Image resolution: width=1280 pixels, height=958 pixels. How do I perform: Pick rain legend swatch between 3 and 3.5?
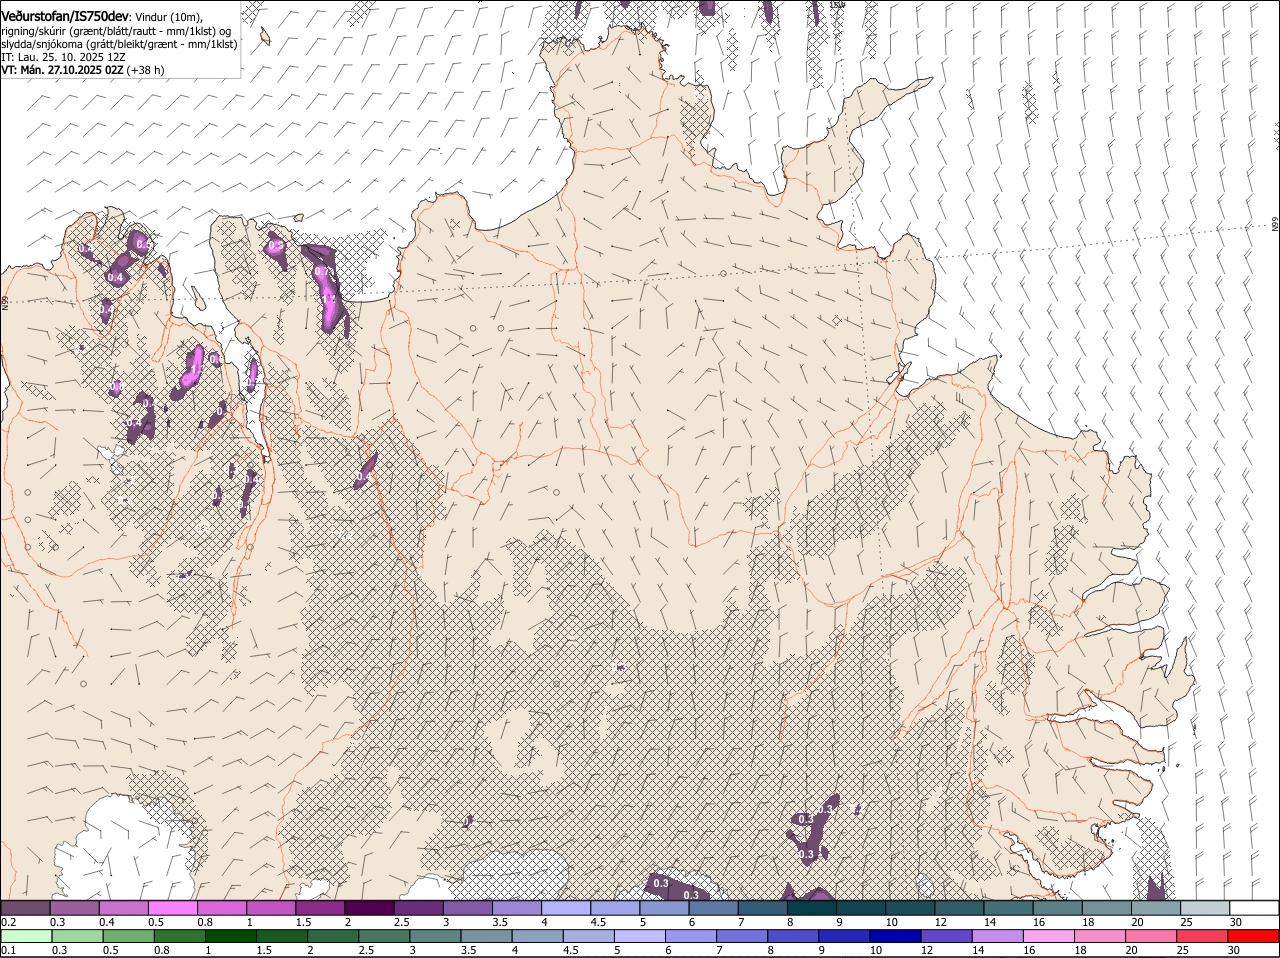pos(435,936)
